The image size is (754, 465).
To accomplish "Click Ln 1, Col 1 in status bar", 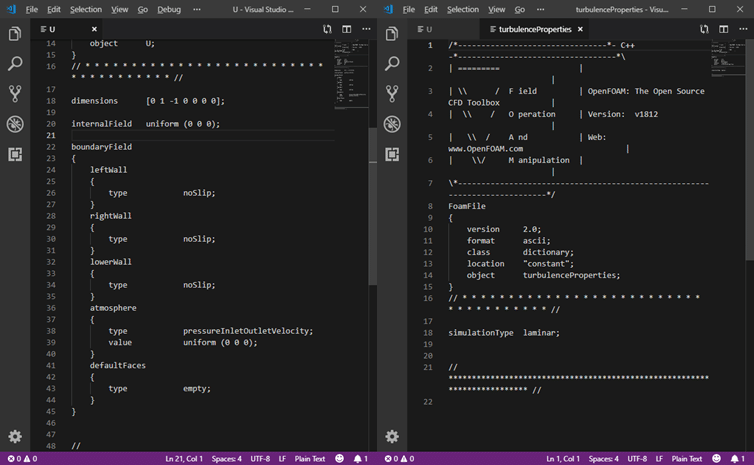I will point(563,459).
